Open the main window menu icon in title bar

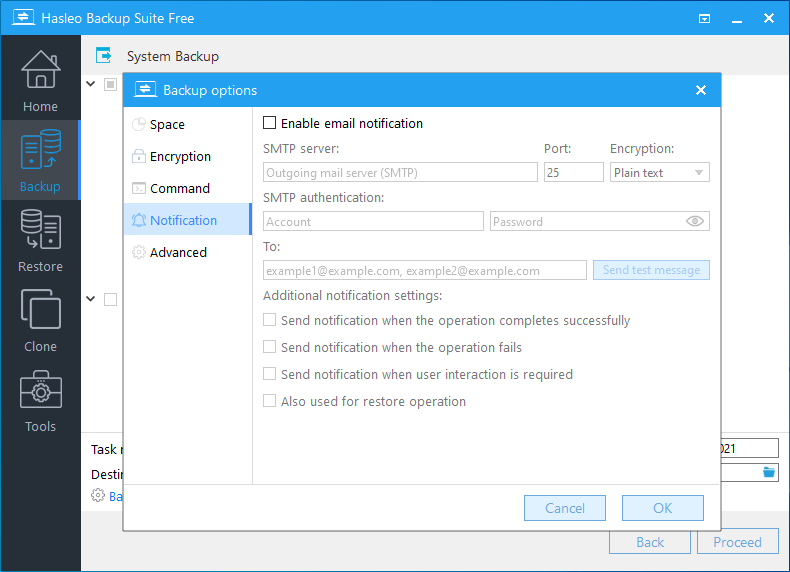tap(704, 19)
